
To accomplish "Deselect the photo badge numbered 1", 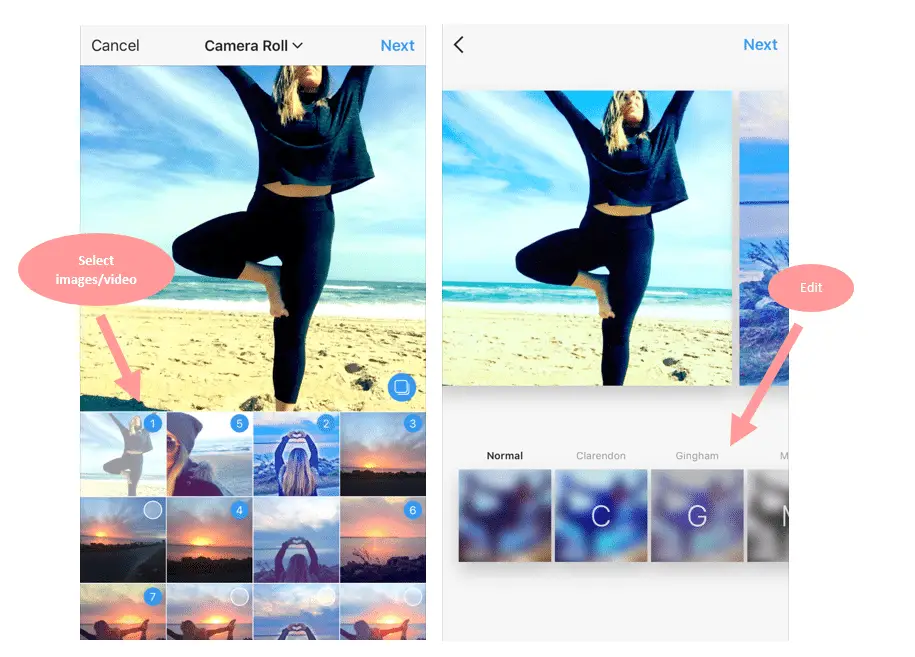I will (152, 424).
